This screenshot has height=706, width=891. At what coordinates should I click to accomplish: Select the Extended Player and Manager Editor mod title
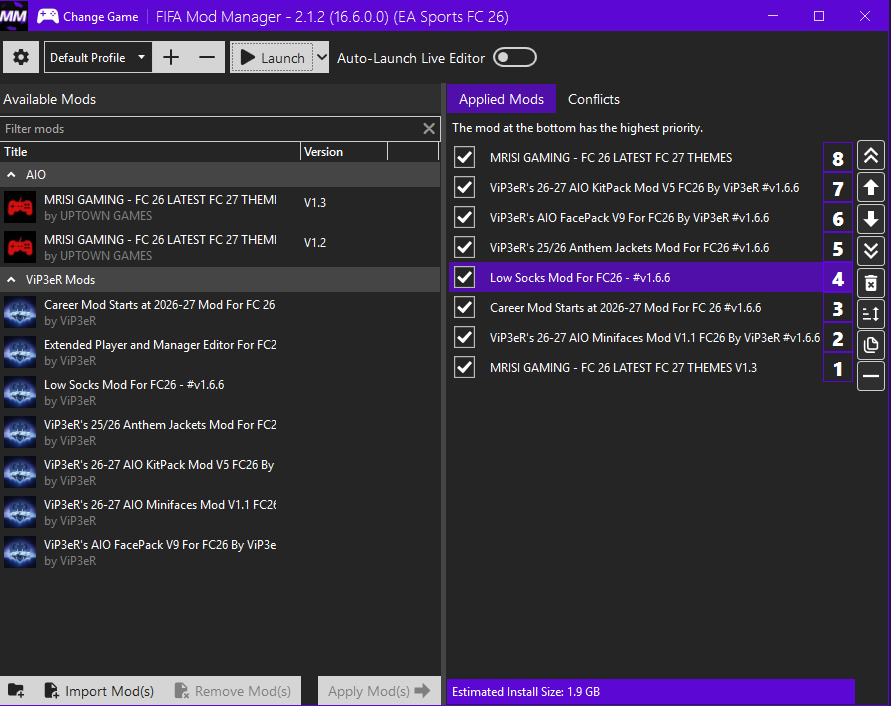tap(160, 344)
